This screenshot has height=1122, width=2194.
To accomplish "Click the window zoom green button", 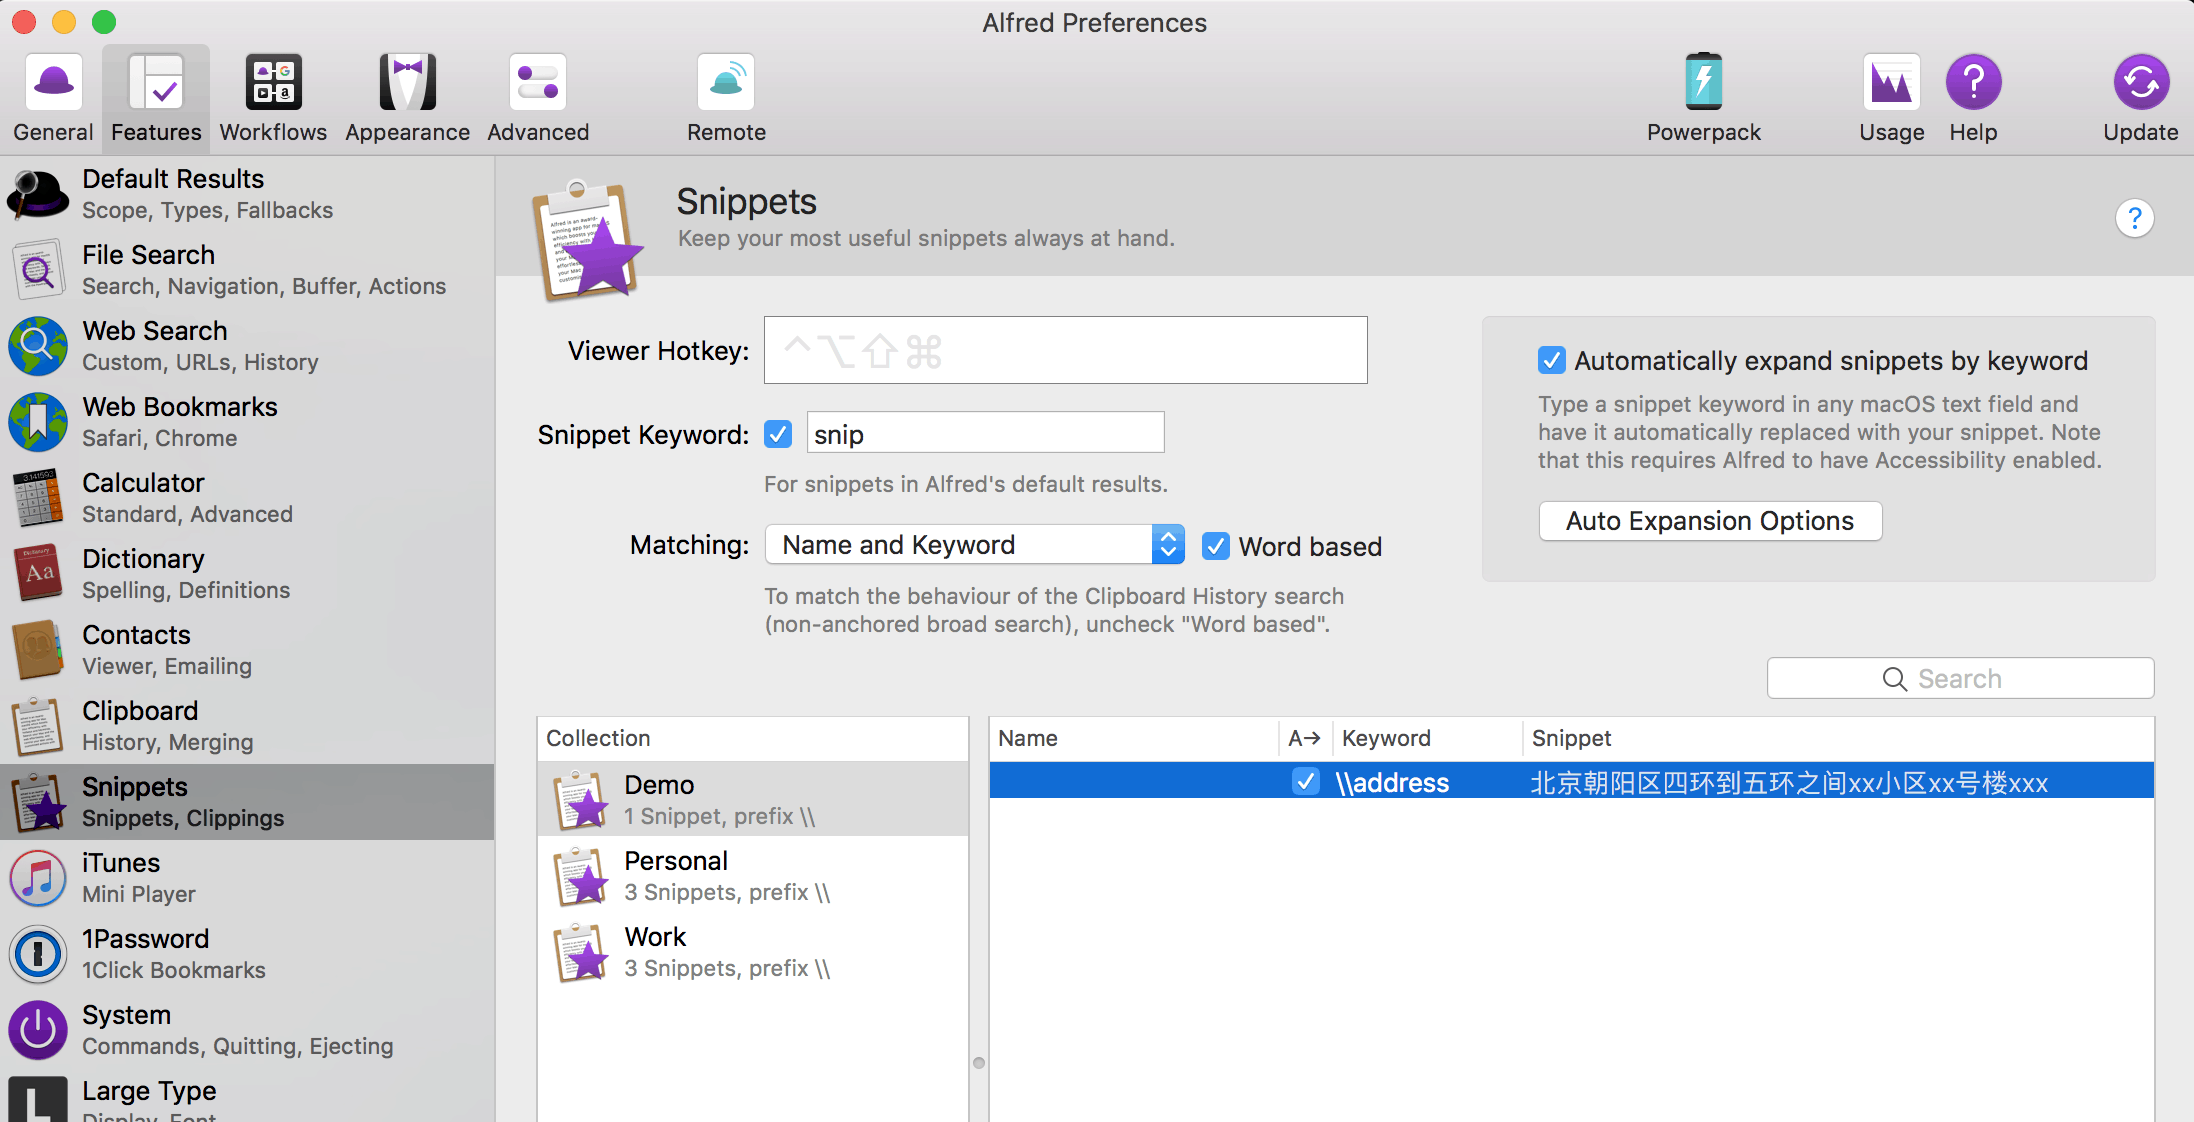I will click(x=104, y=21).
